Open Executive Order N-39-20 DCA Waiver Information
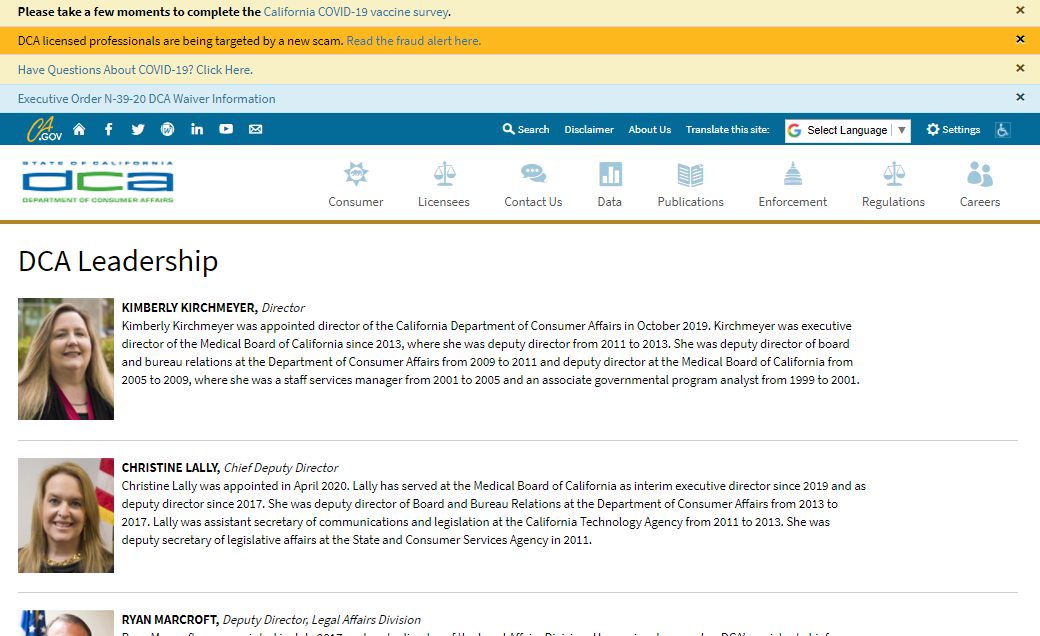The width and height of the screenshot is (1040, 636). tap(147, 99)
